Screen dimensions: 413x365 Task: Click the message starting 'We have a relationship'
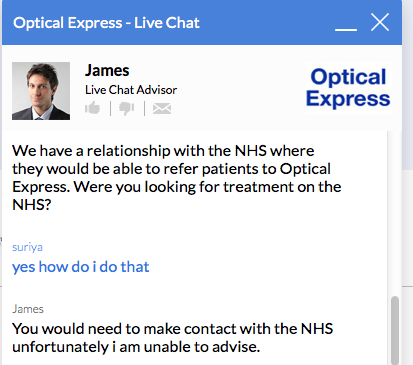click(x=177, y=178)
